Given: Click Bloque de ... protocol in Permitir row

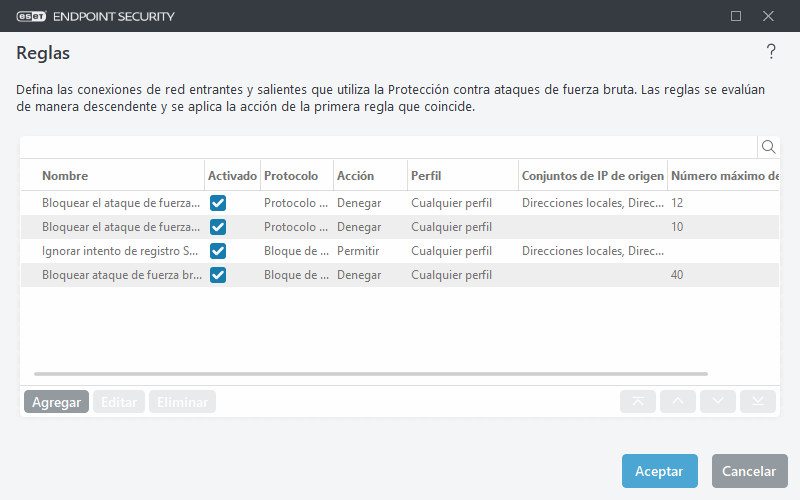Looking at the screenshot, I should [296, 251].
